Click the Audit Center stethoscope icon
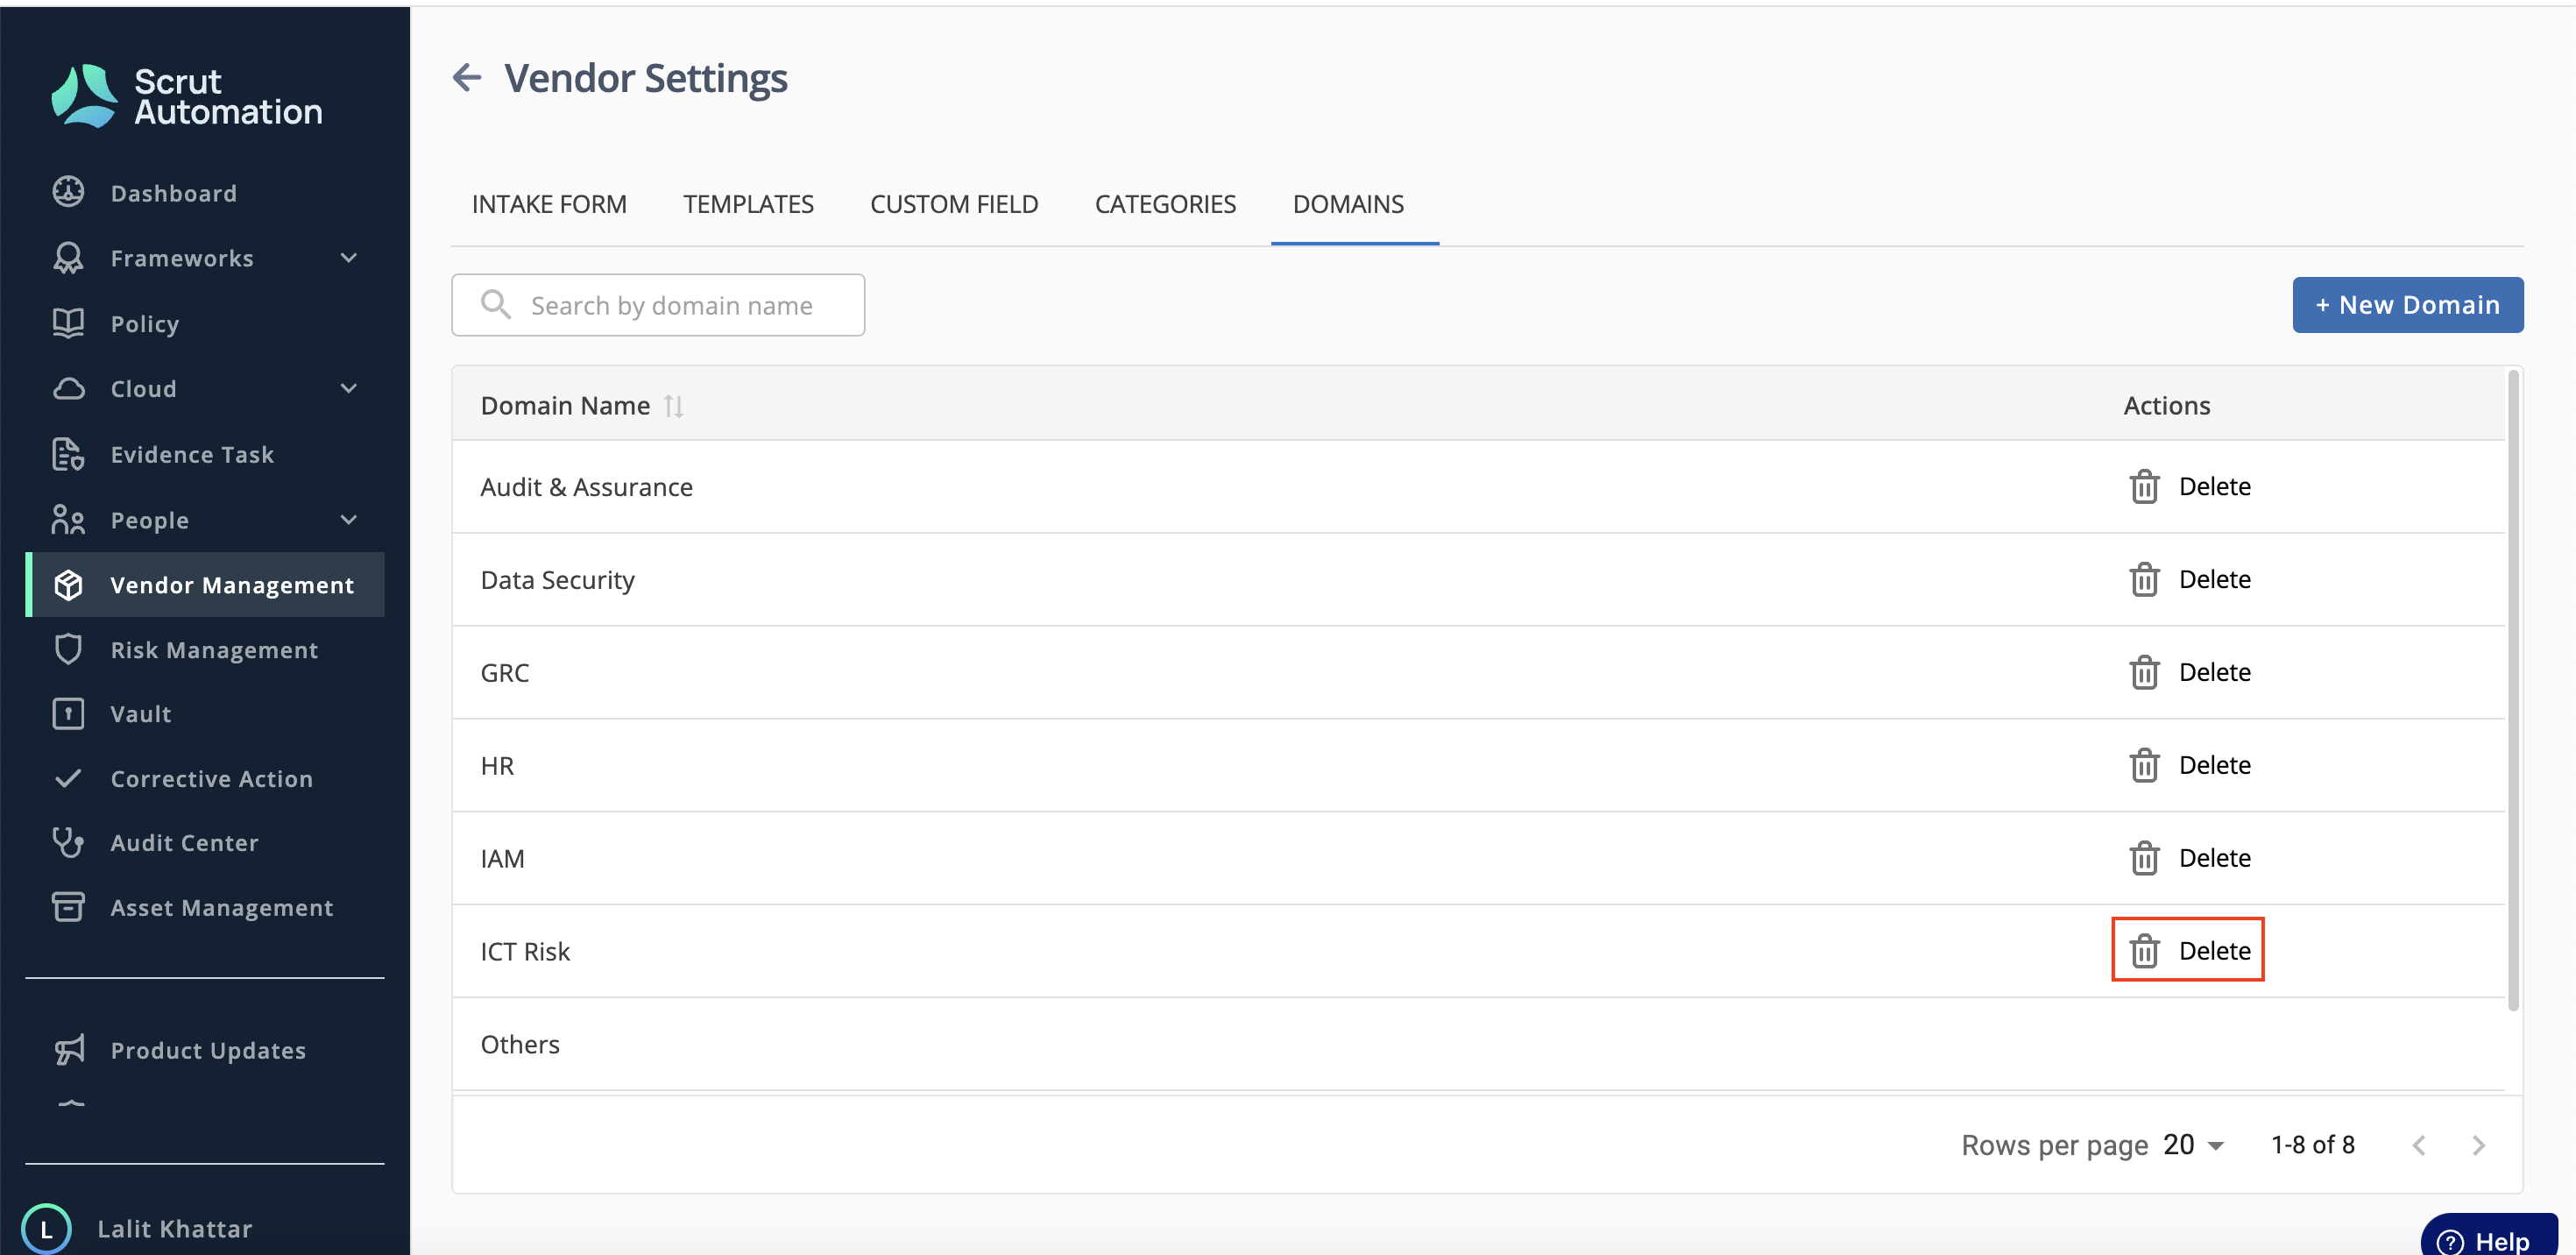2576x1255 pixels. (68, 842)
